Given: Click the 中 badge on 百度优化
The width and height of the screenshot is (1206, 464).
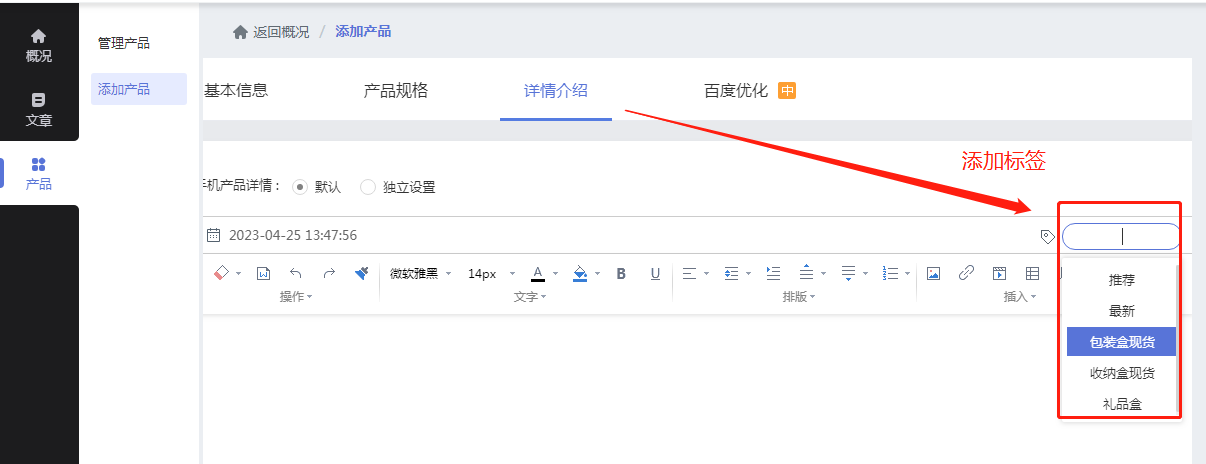Looking at the screenshot, I should tap(787, 91).
